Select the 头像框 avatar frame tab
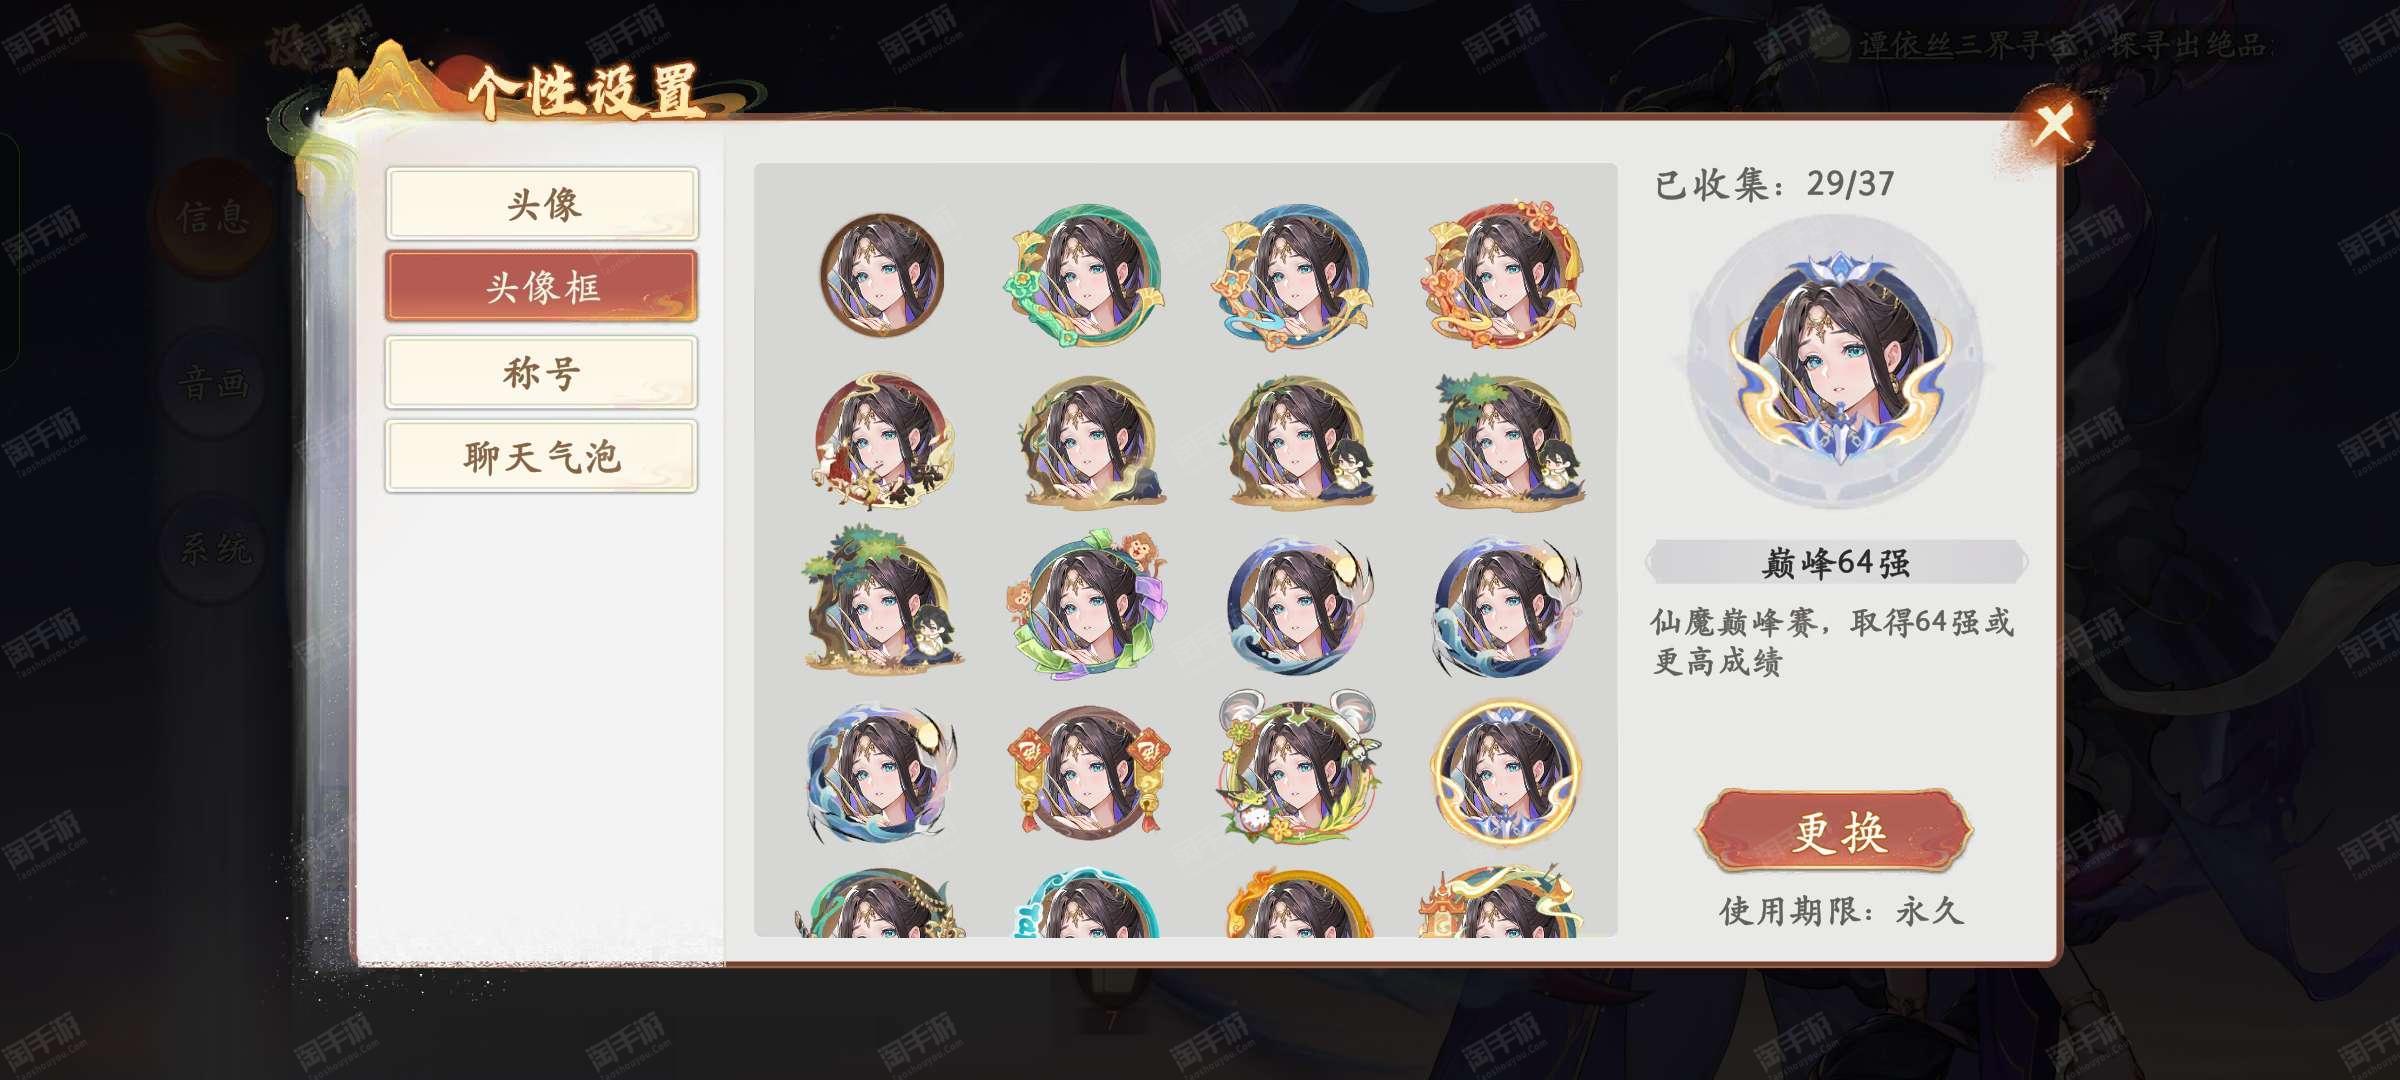The image size is (2400, 1080). (542, 287)
